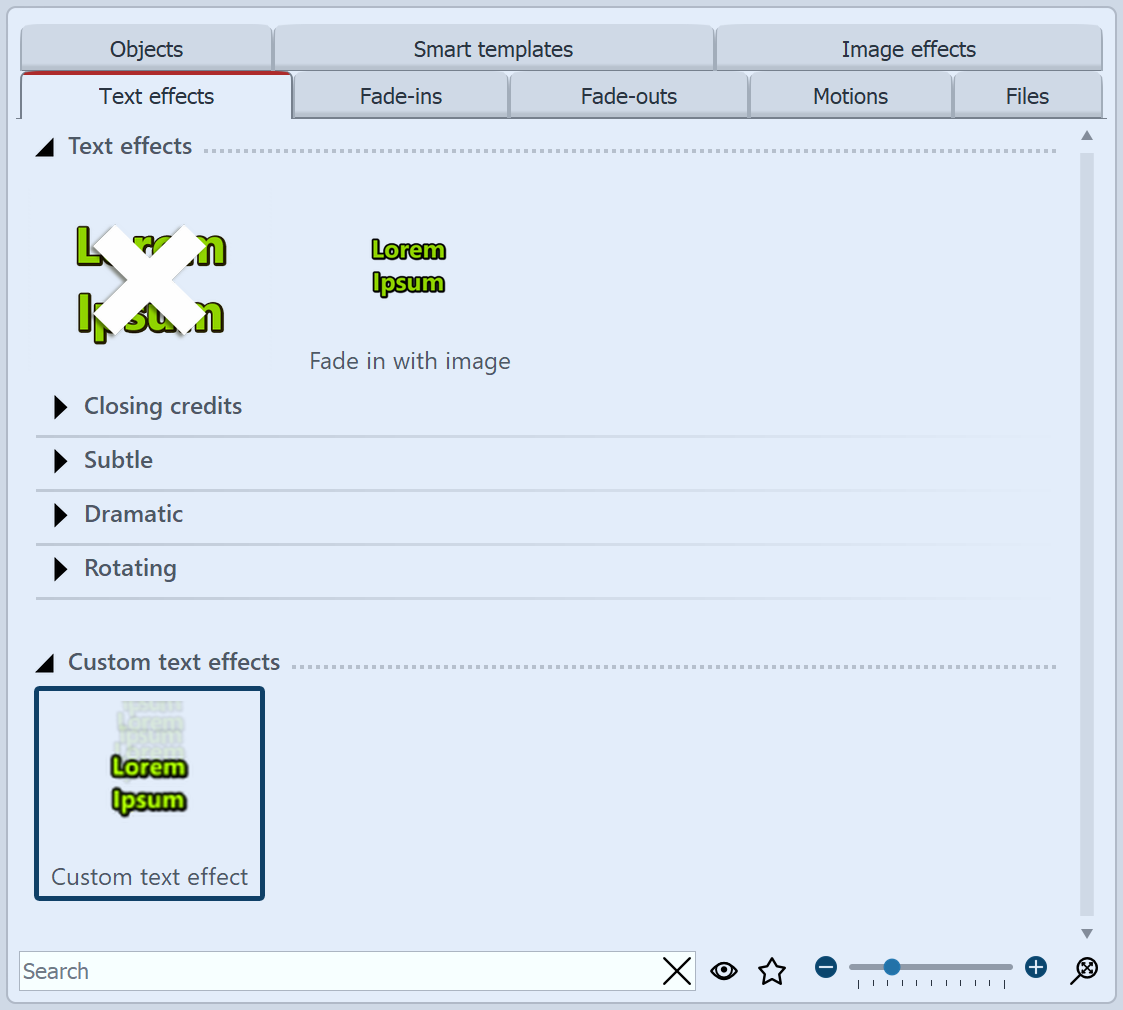This screenshot has width=1123, height=1010.
Task: Click the zoom out minus icon
Action: (825, 966)
